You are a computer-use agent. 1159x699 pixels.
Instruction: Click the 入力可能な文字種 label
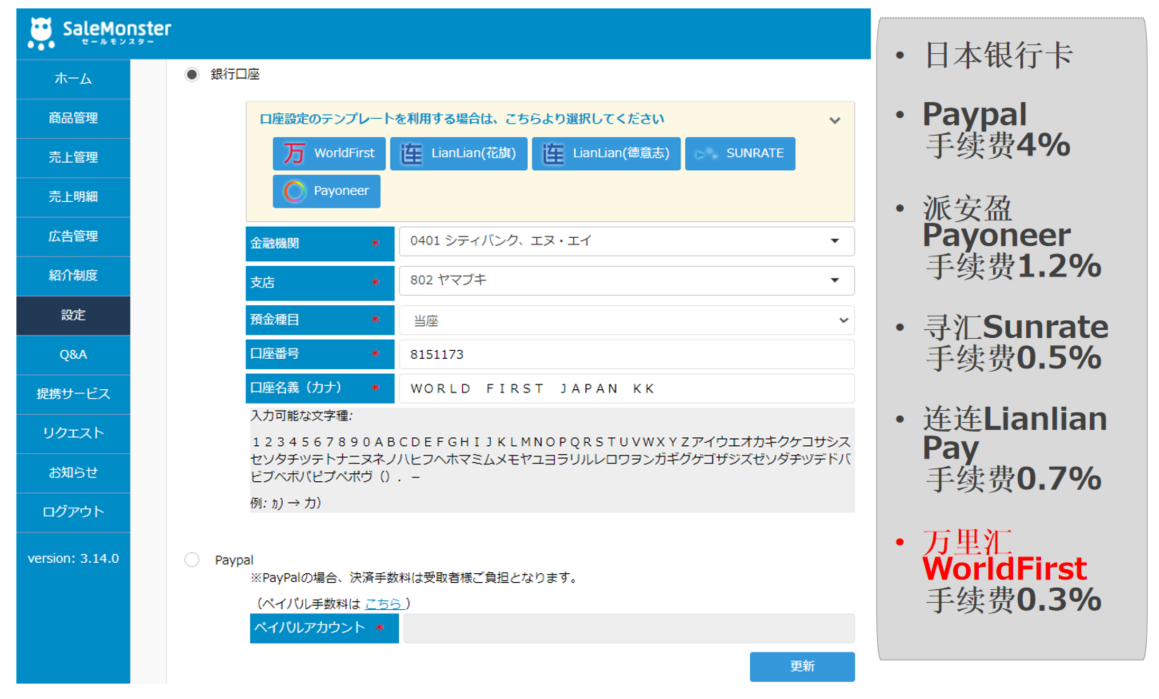(302, 416)
